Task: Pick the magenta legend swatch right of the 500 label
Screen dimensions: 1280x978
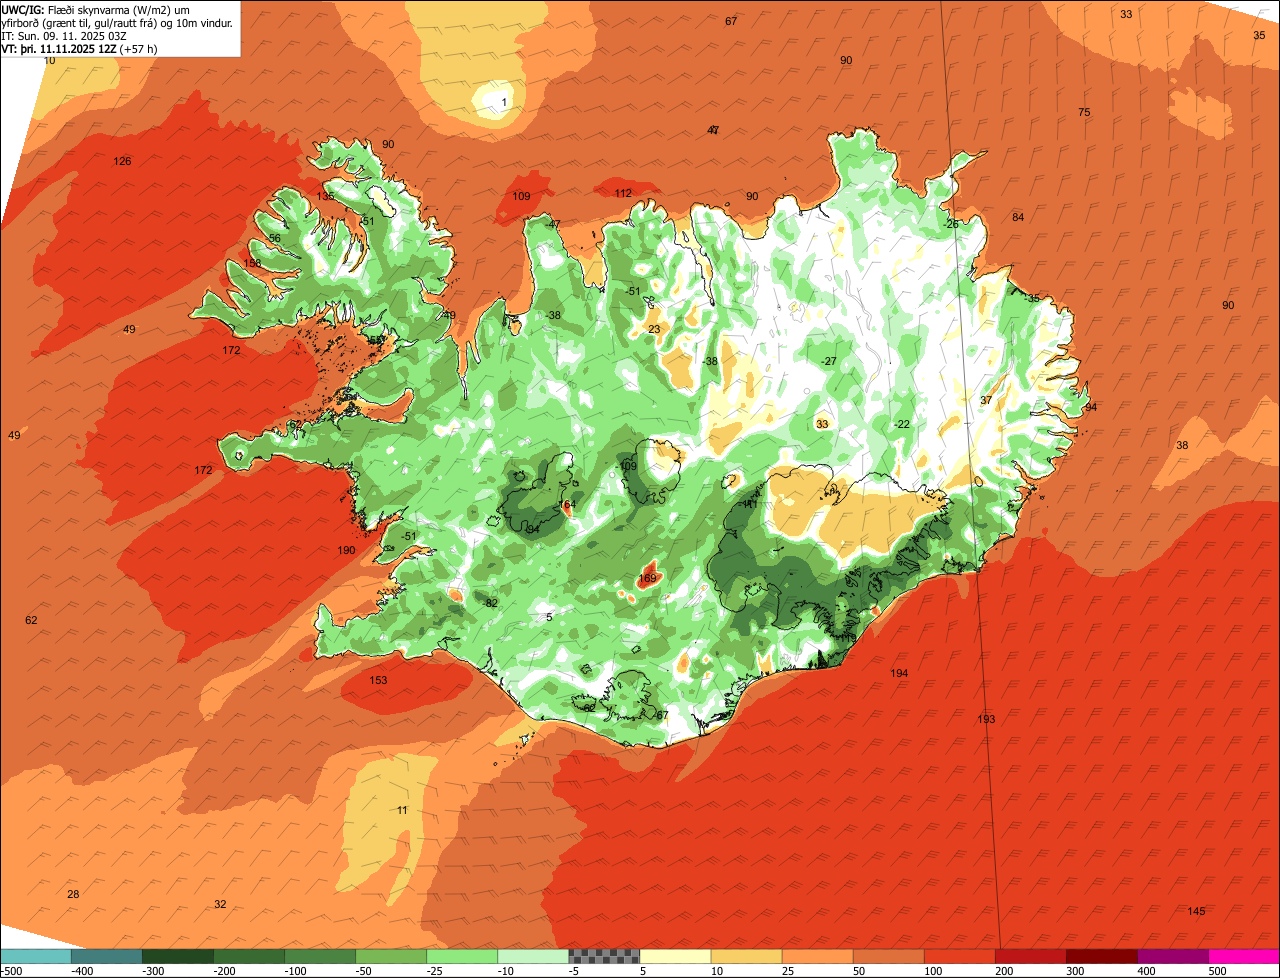Action: [1244, 956]
